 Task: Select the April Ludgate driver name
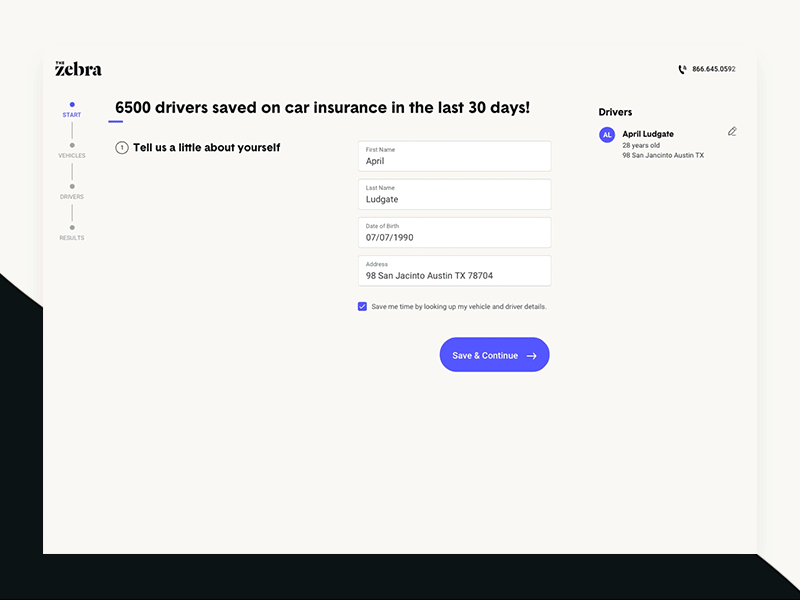coord(648,134)
